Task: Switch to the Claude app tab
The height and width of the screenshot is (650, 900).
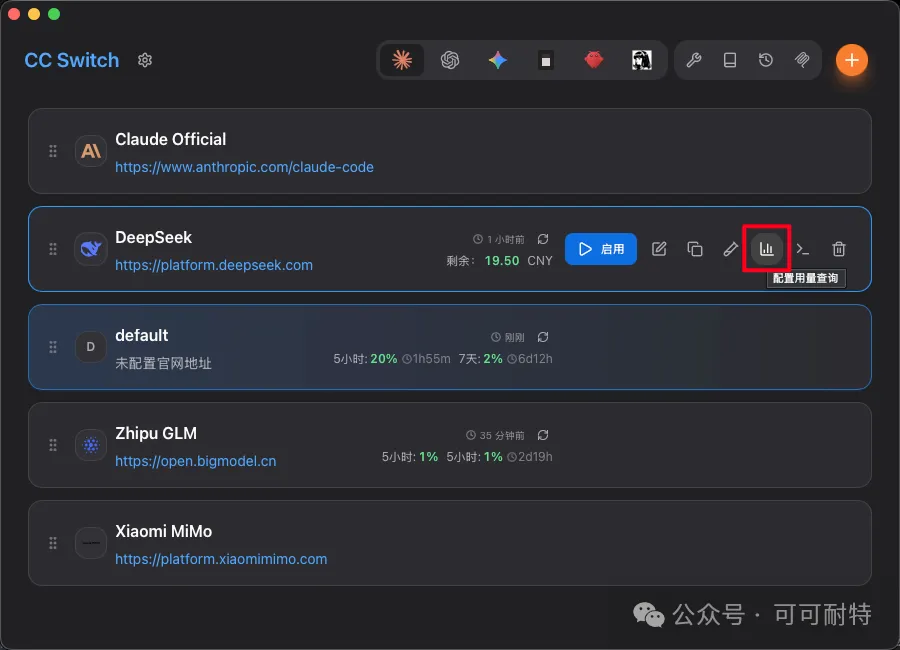Action: coord(402,60)
